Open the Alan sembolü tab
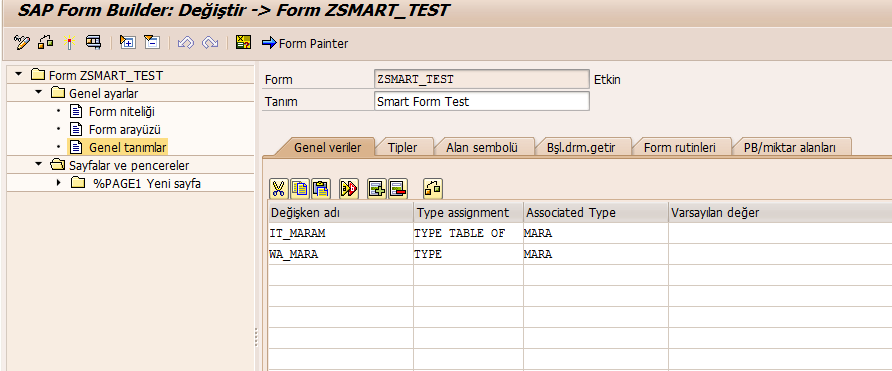 [x=481, y=147]
